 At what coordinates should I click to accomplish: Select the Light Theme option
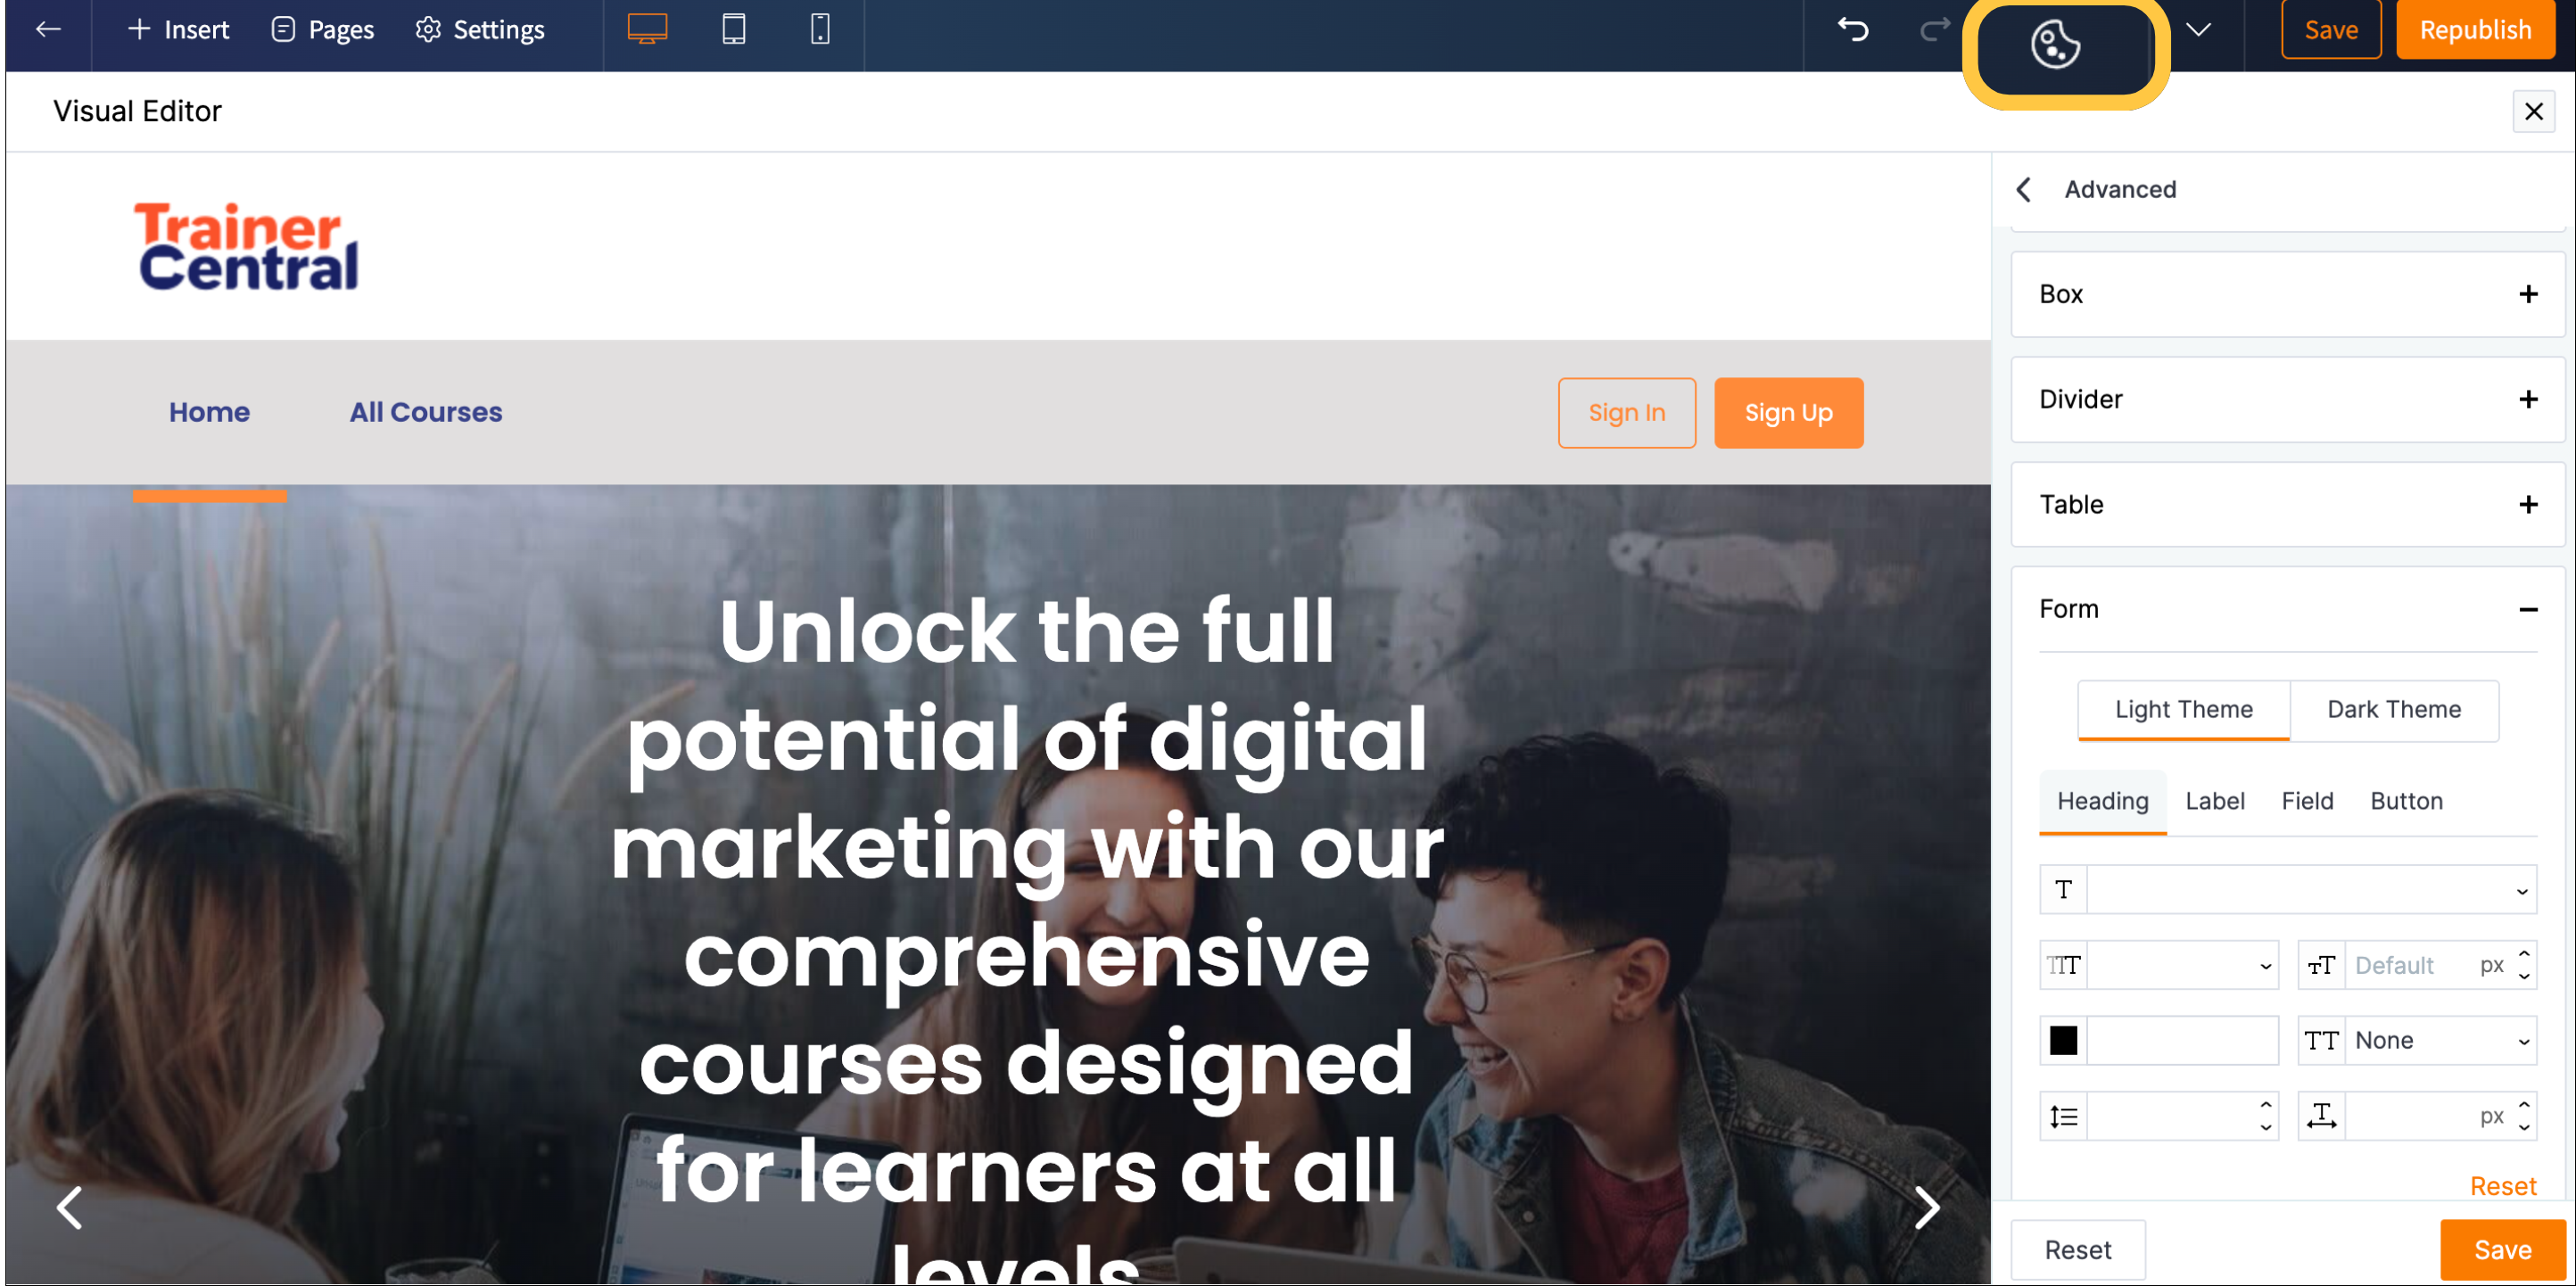tap(2183, 709)
